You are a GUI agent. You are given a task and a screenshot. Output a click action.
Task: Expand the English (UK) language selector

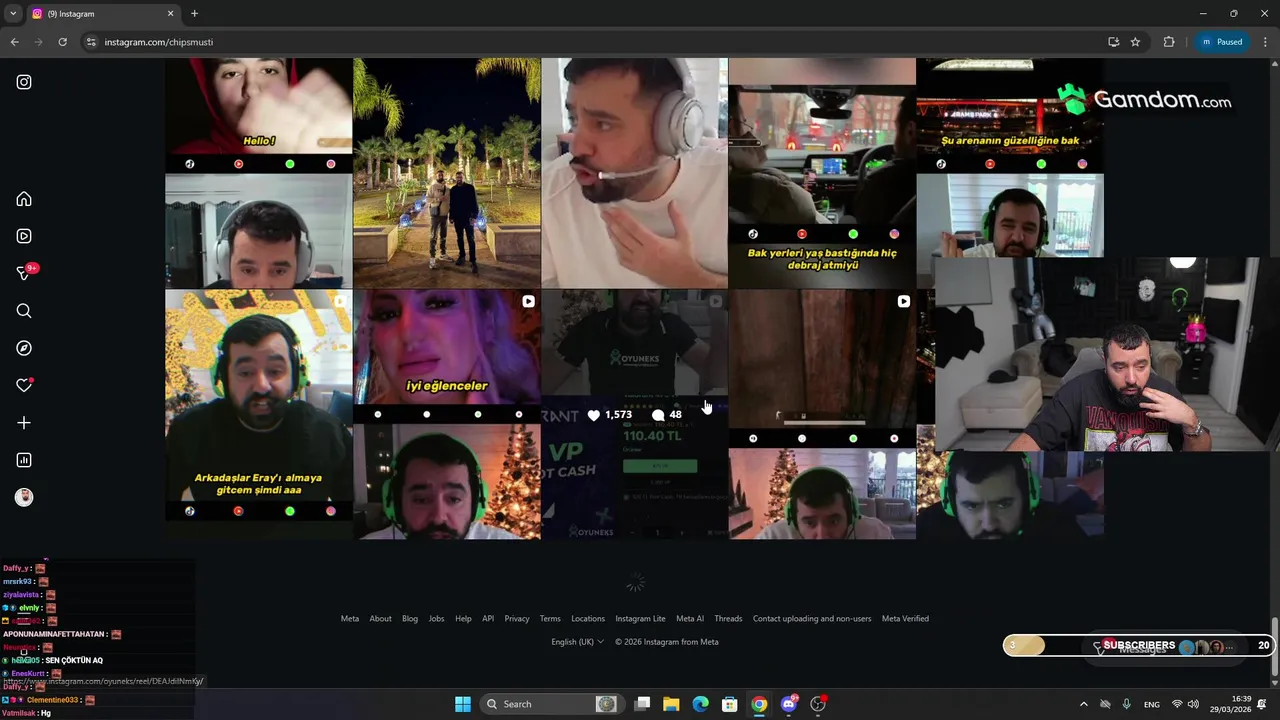pyautogui.click(x=577, y=642)
